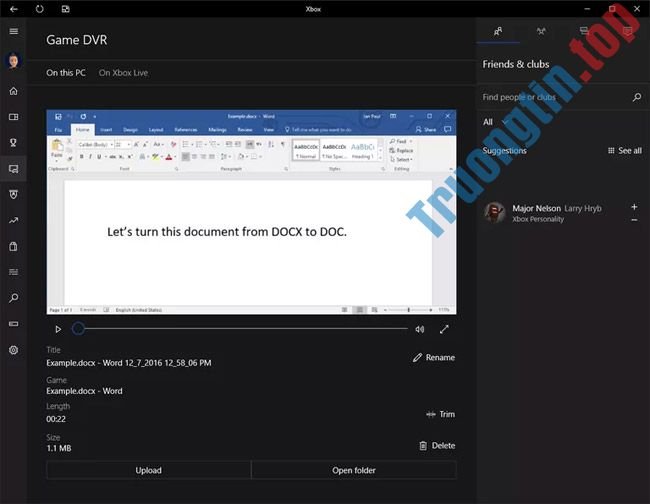Image resolution: width=650 pixels, height=504 pixels.
Task: Click the volume speaker icon under the video
Action: coord(420,329)
